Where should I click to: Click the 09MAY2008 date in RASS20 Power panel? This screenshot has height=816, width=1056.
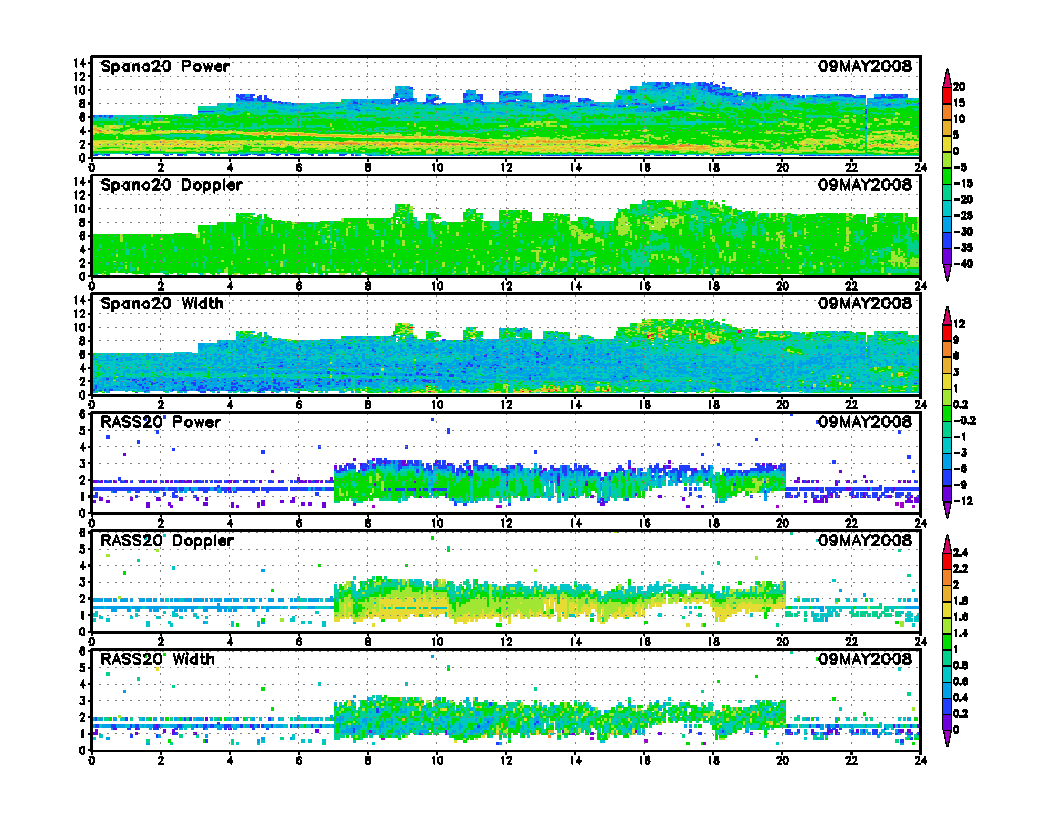point(865,422)
